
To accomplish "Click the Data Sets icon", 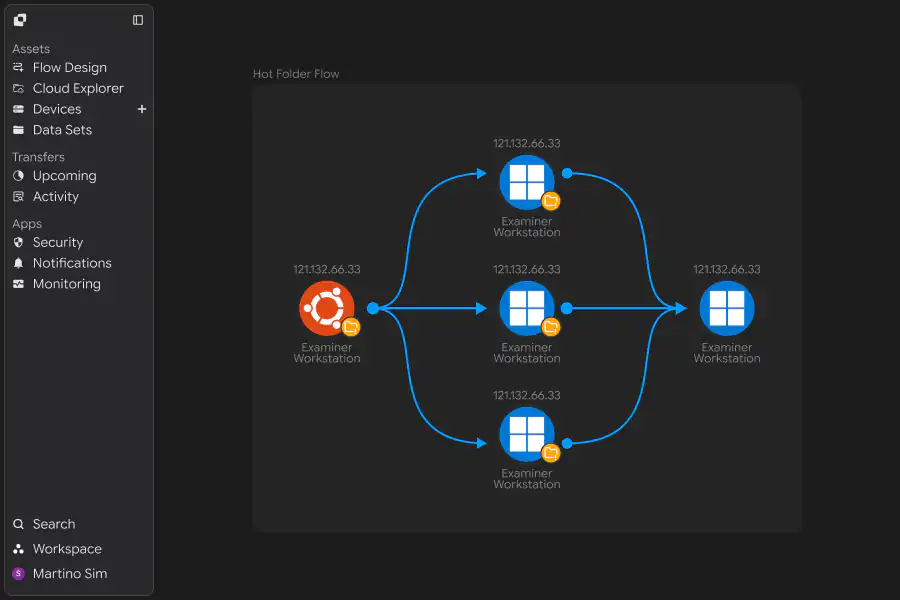I will 18,130.
